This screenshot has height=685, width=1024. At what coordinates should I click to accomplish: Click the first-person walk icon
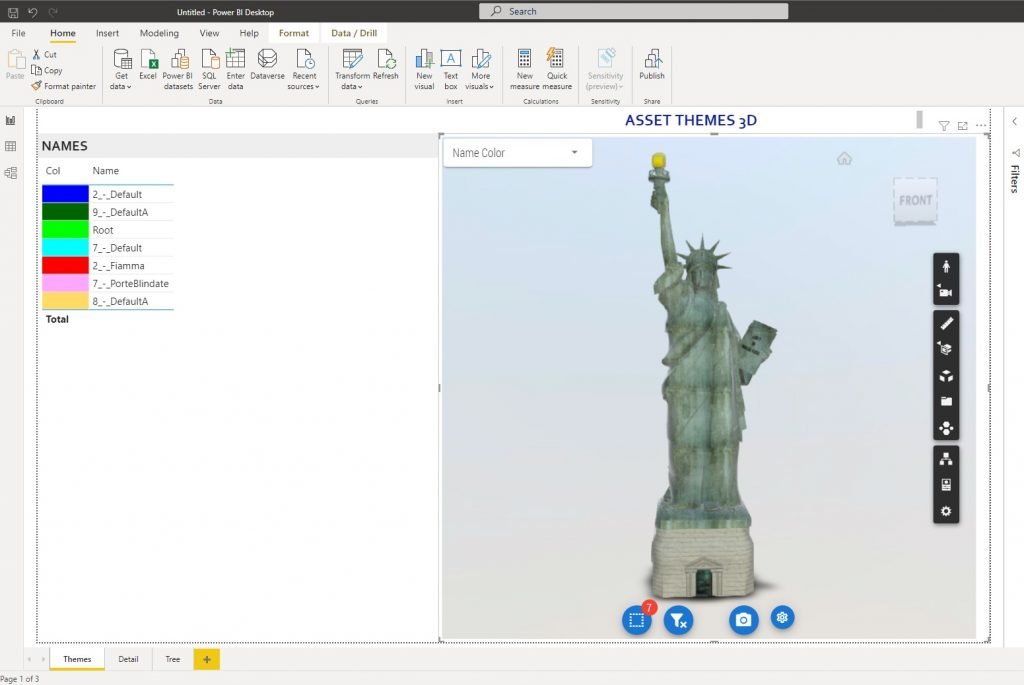tap(946, 266)
